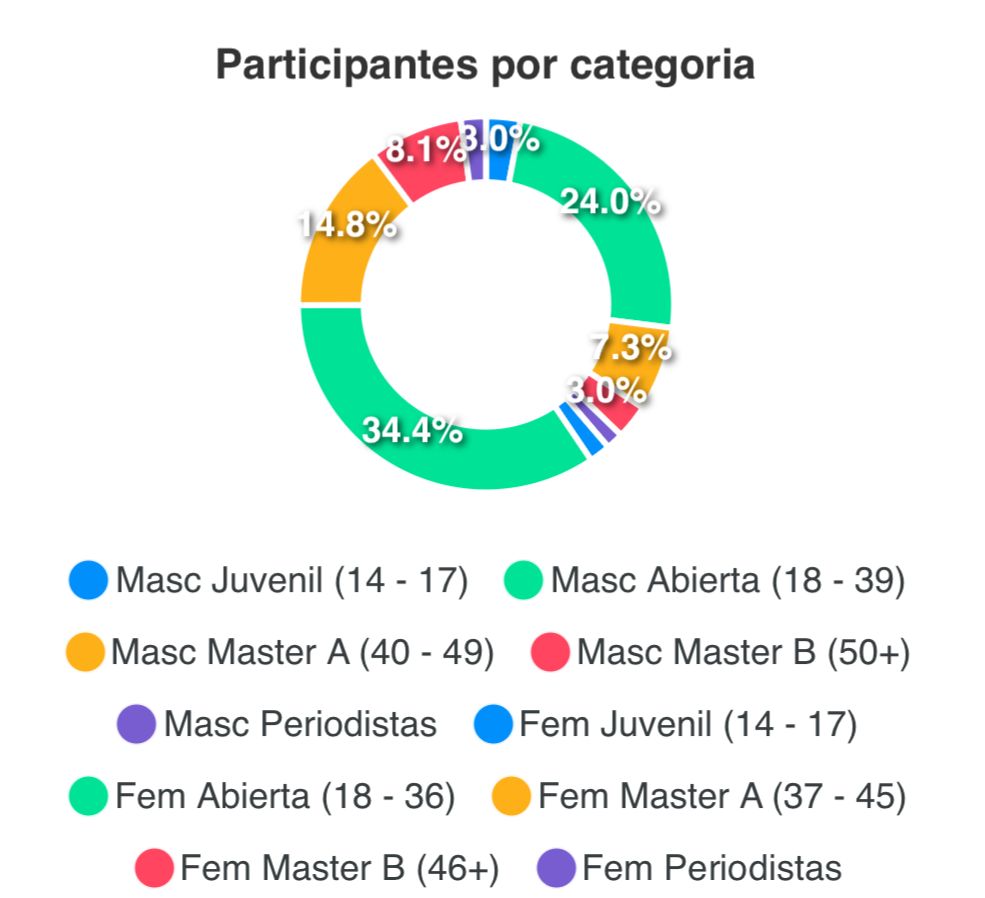Click the green Masc Abierta legend swatch

525,581
